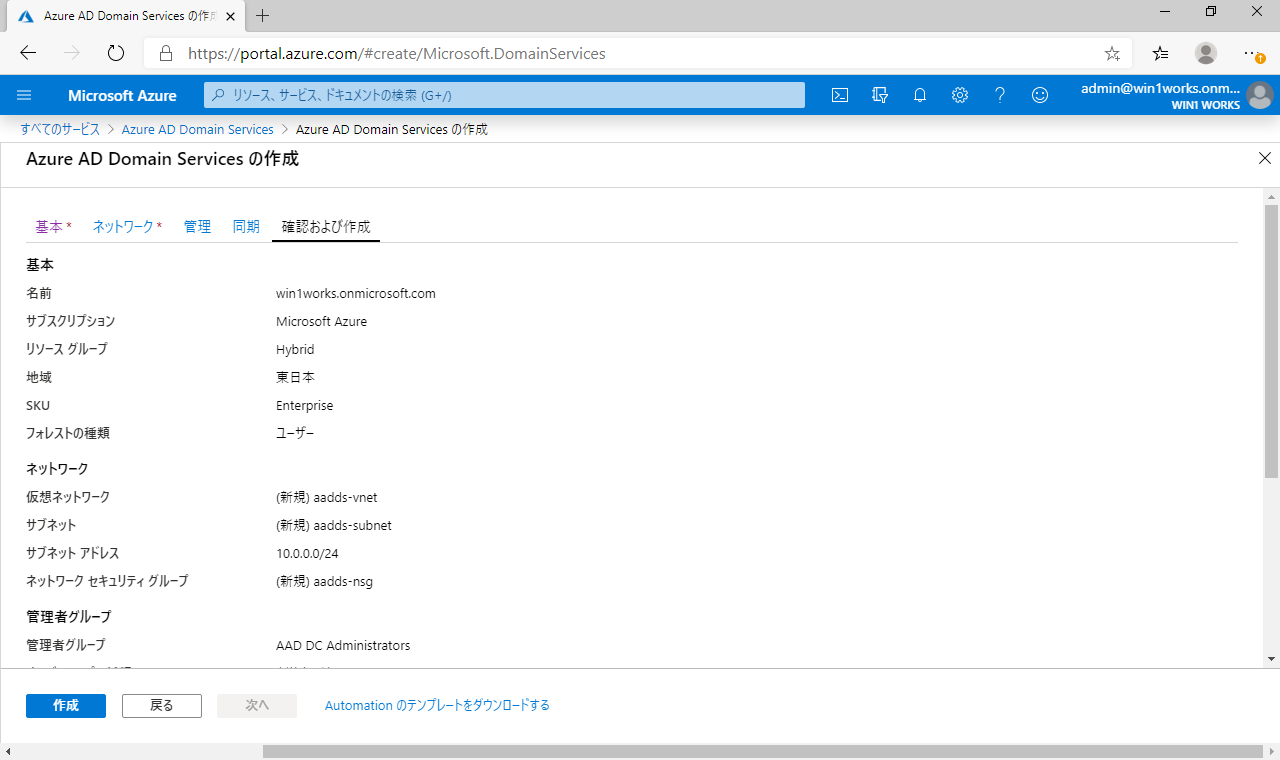Click the site lock icon in address bar
1280x760 pixels.
tap(167, 53)
